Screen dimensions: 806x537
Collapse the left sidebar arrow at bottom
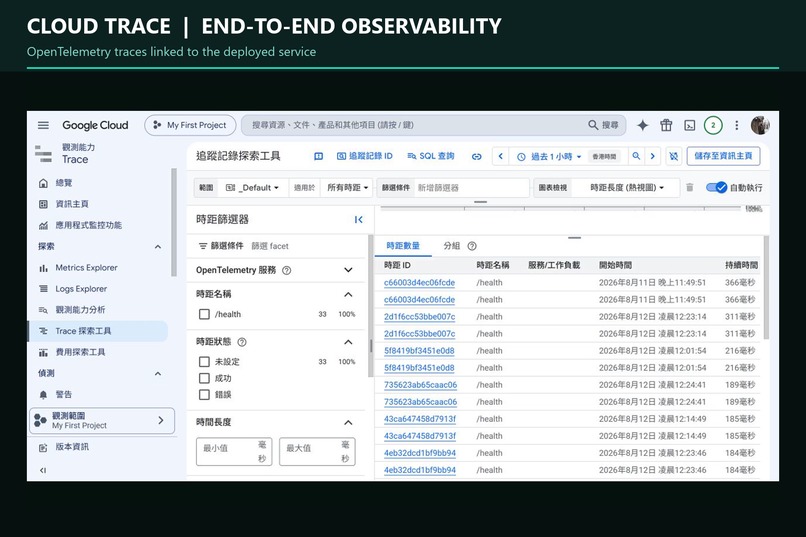[43, 470]
